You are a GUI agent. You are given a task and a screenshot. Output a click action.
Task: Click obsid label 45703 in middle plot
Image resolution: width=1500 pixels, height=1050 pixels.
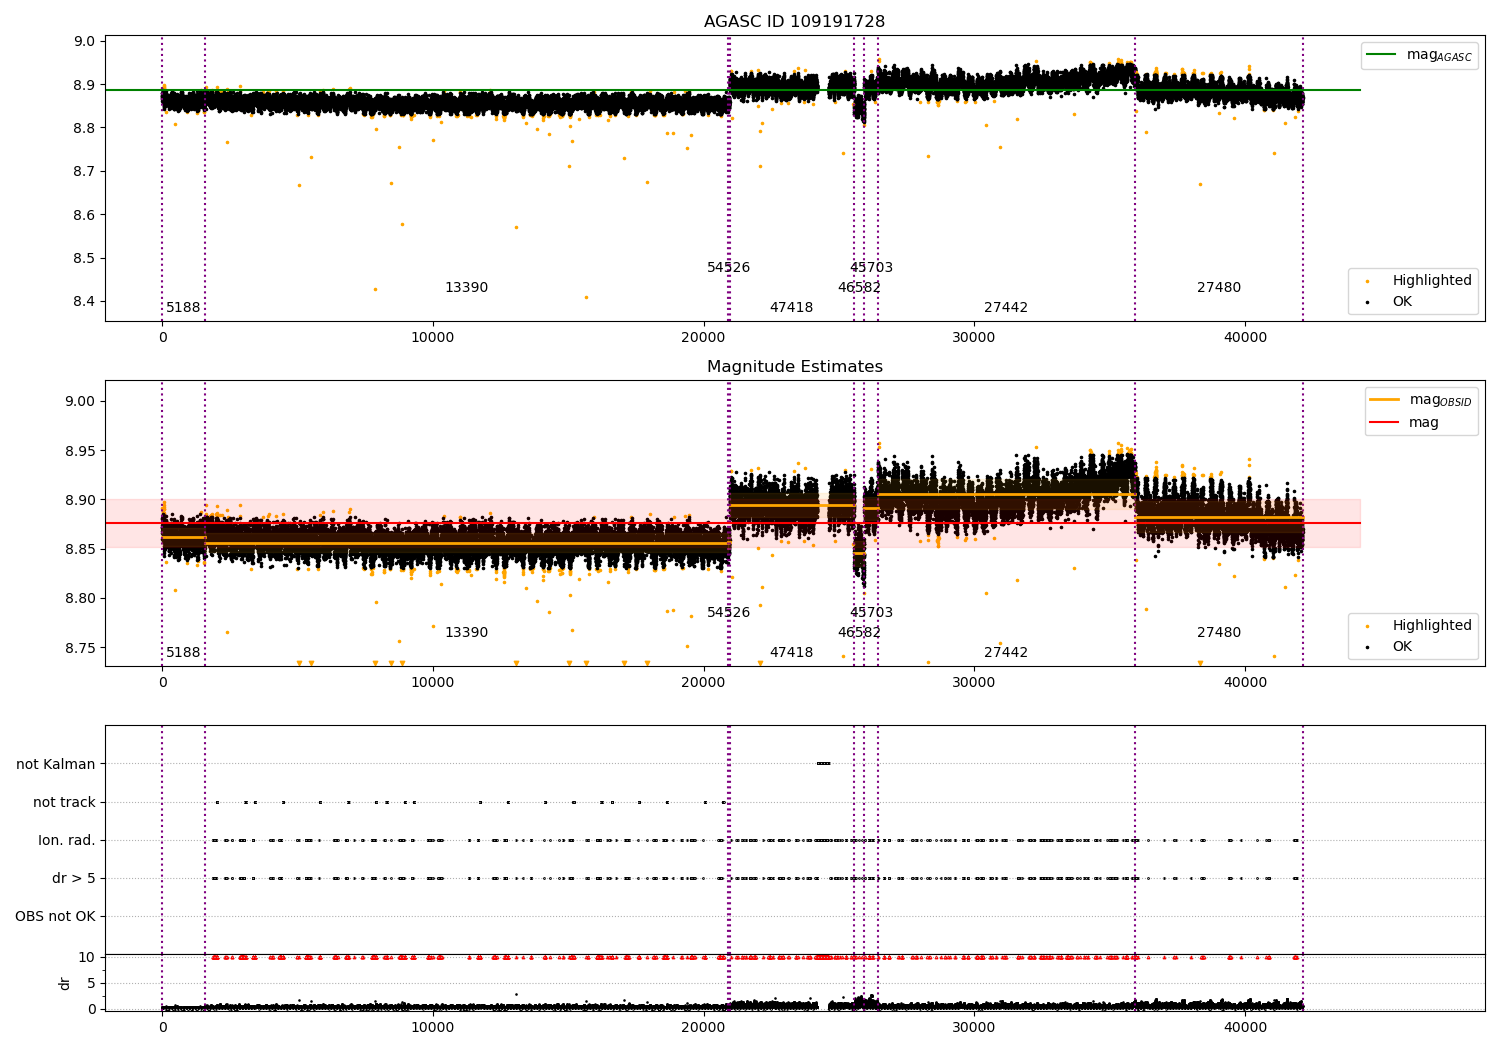point(871,613)
